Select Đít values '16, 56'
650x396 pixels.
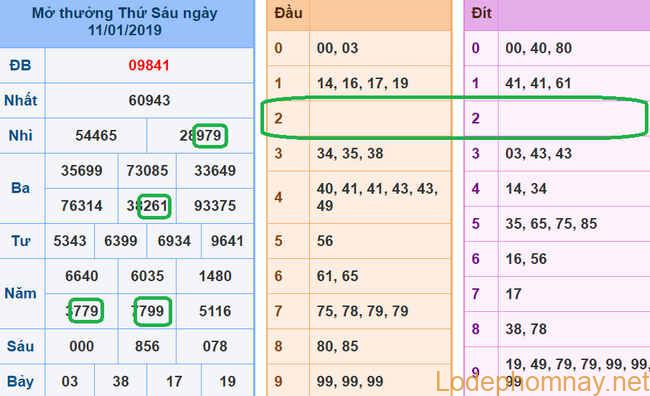point(526,259)
